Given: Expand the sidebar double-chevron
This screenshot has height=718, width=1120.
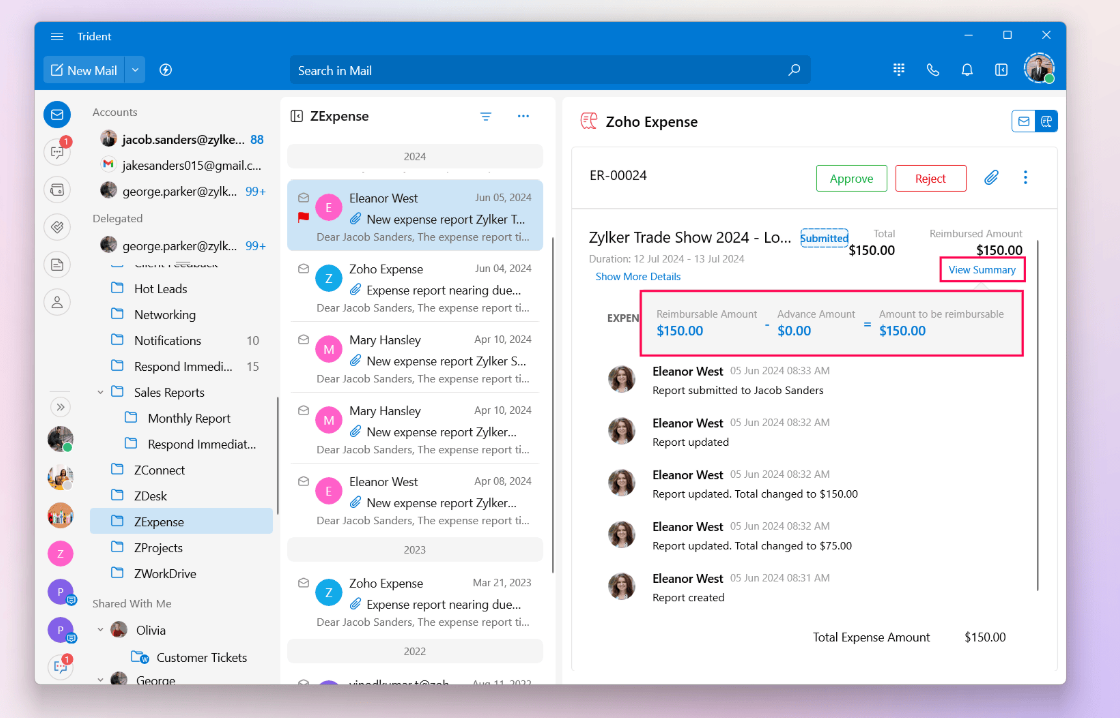Looking at the screenshot, I should pos(61,407).
